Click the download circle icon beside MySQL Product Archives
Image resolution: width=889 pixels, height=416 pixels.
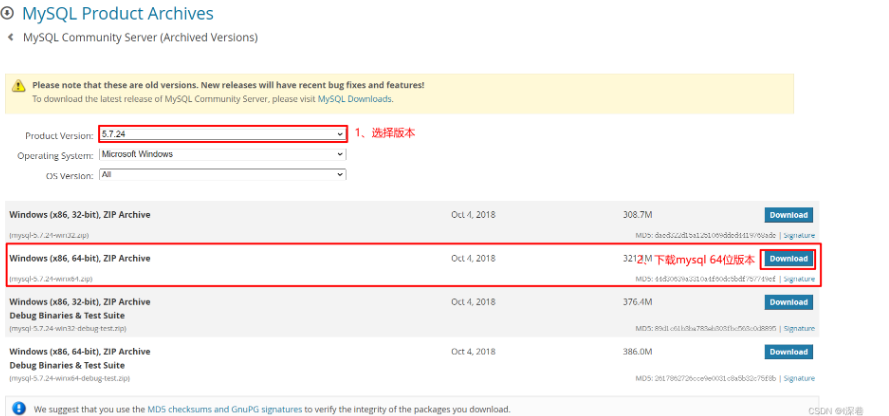click(x=7, y=13)
